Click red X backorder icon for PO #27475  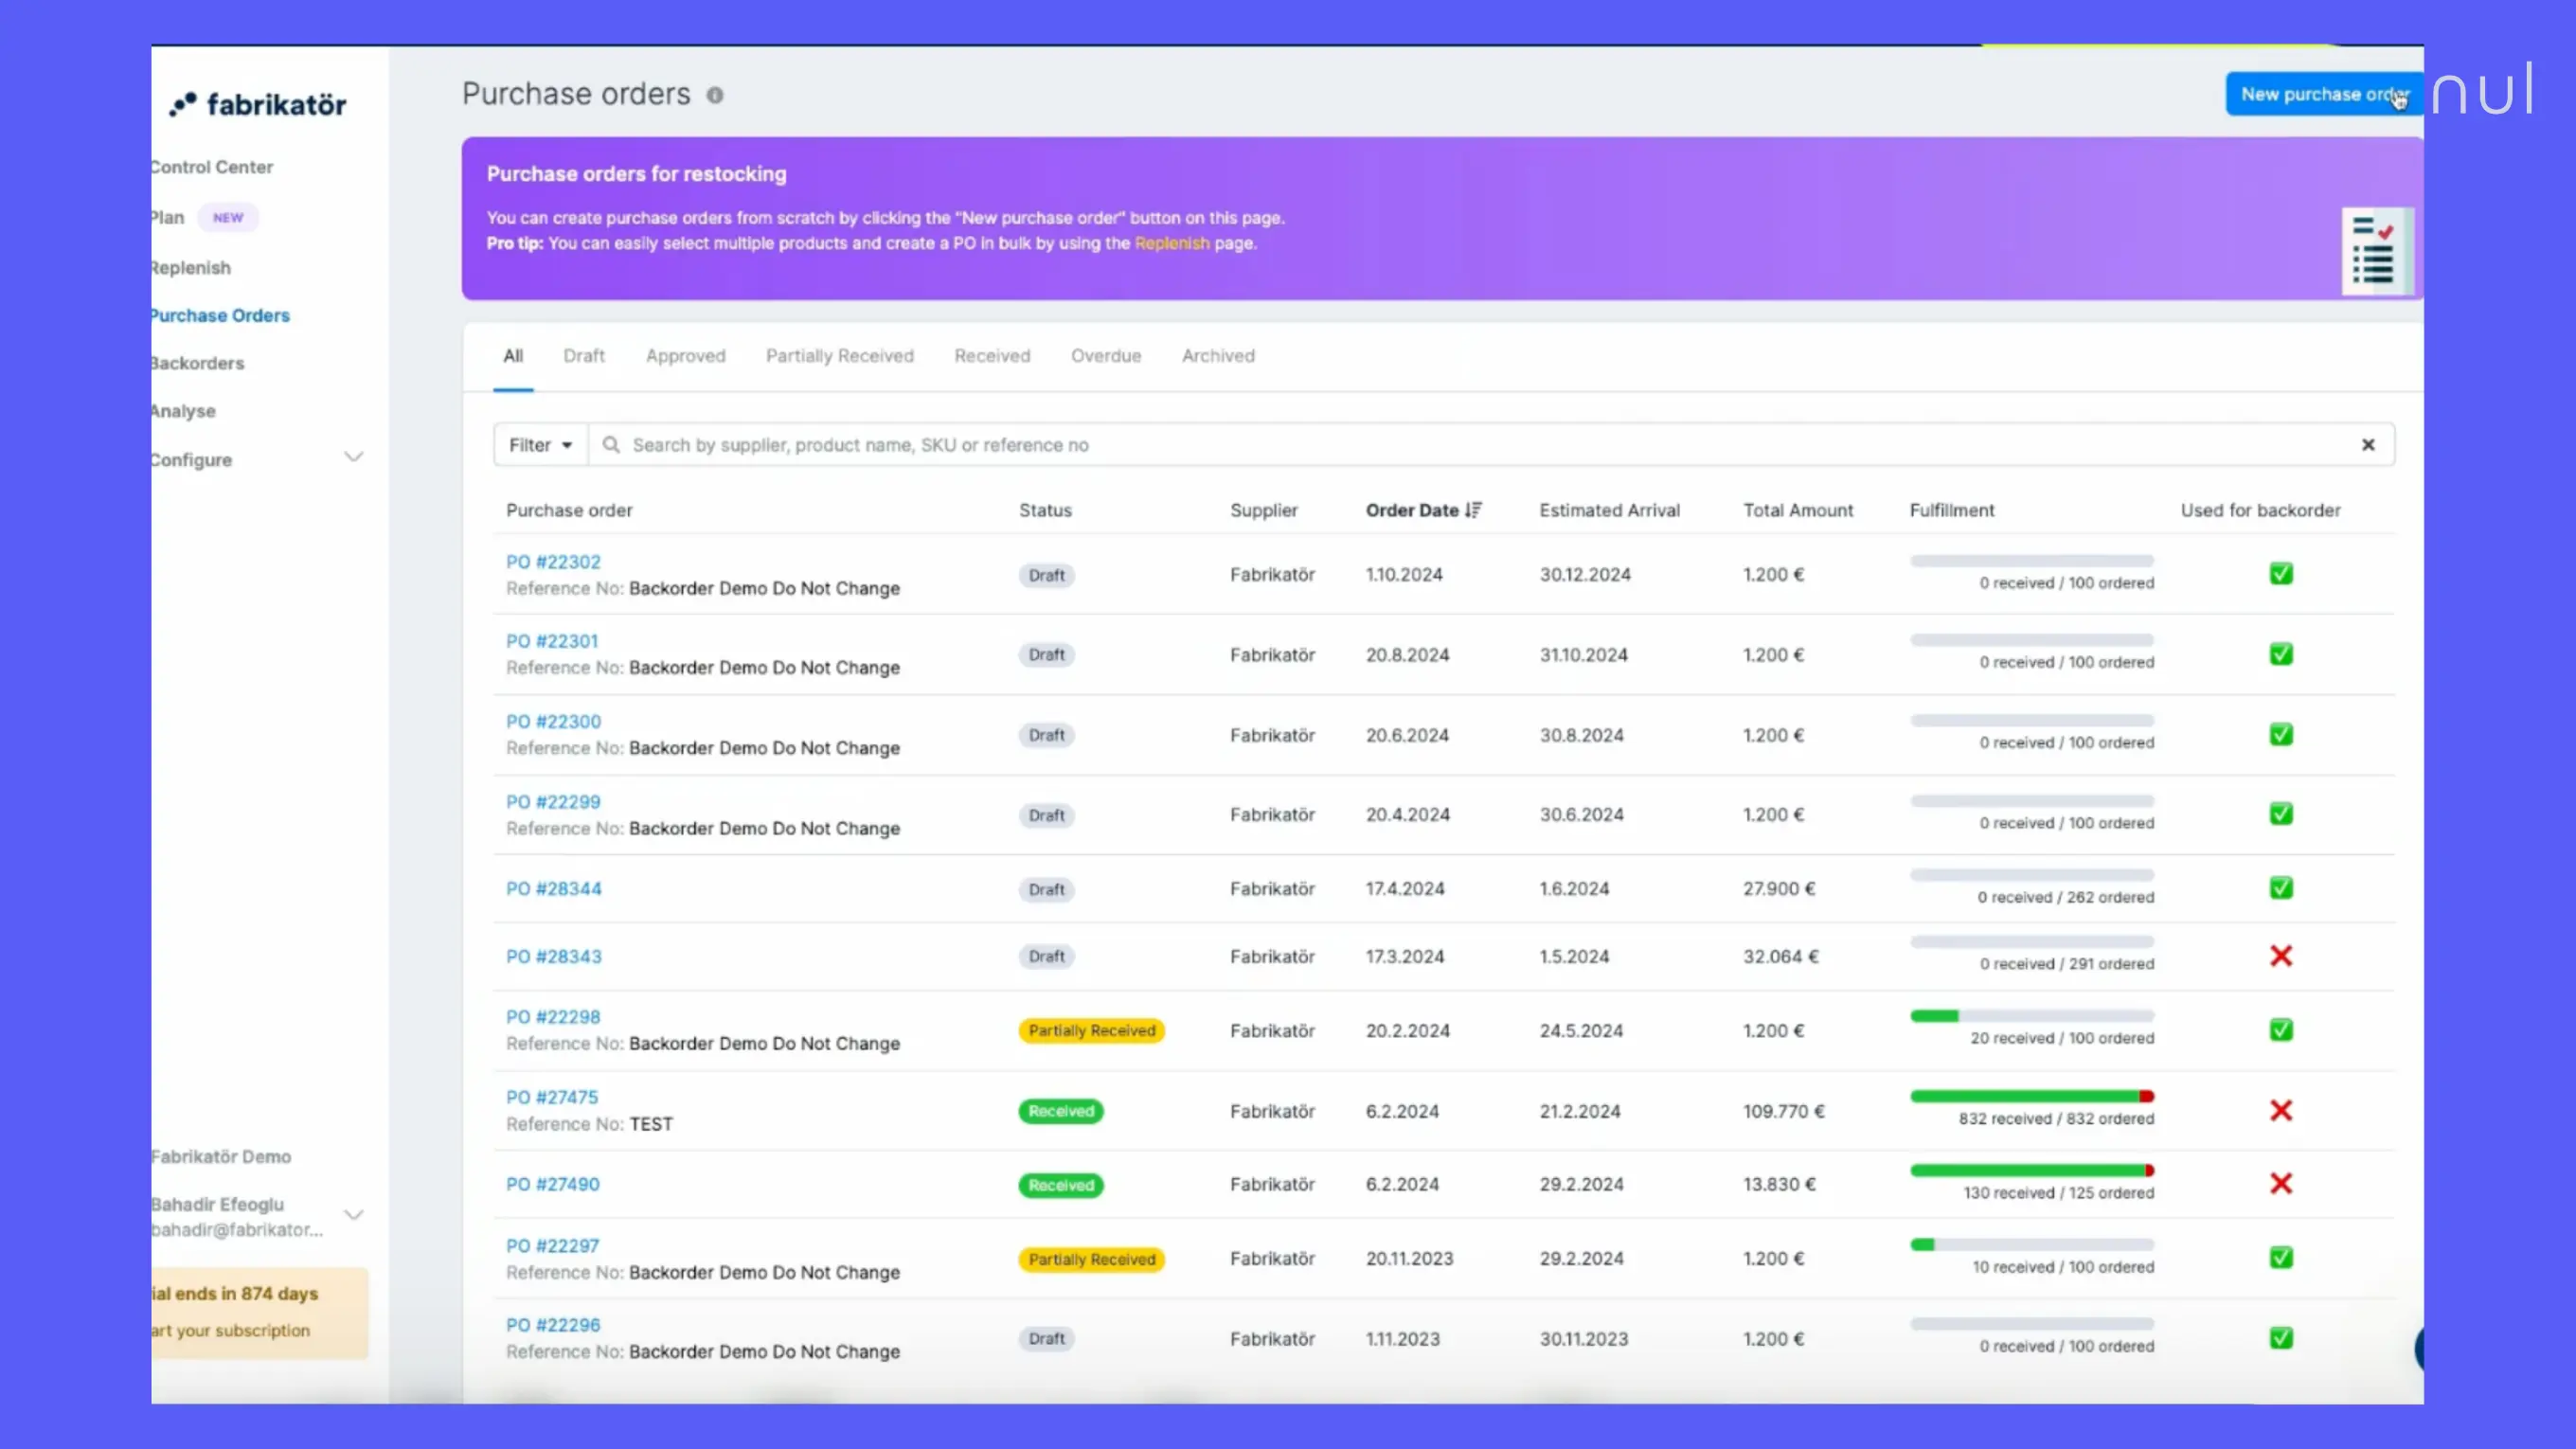coord(2281,1110)
